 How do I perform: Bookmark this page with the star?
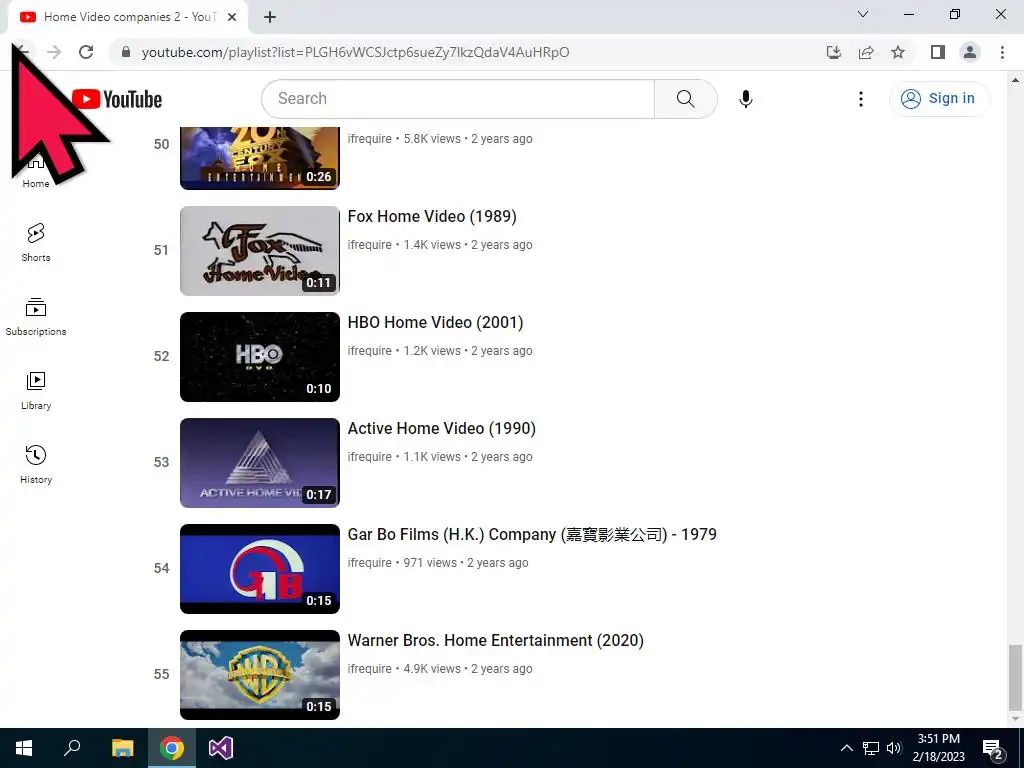point(899,52)
